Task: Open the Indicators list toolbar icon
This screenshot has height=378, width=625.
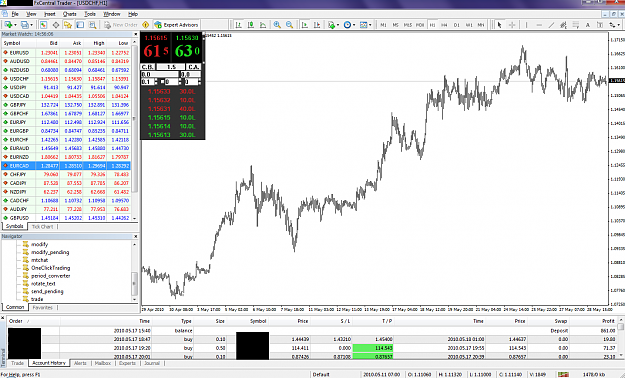Action: point(331,25)
